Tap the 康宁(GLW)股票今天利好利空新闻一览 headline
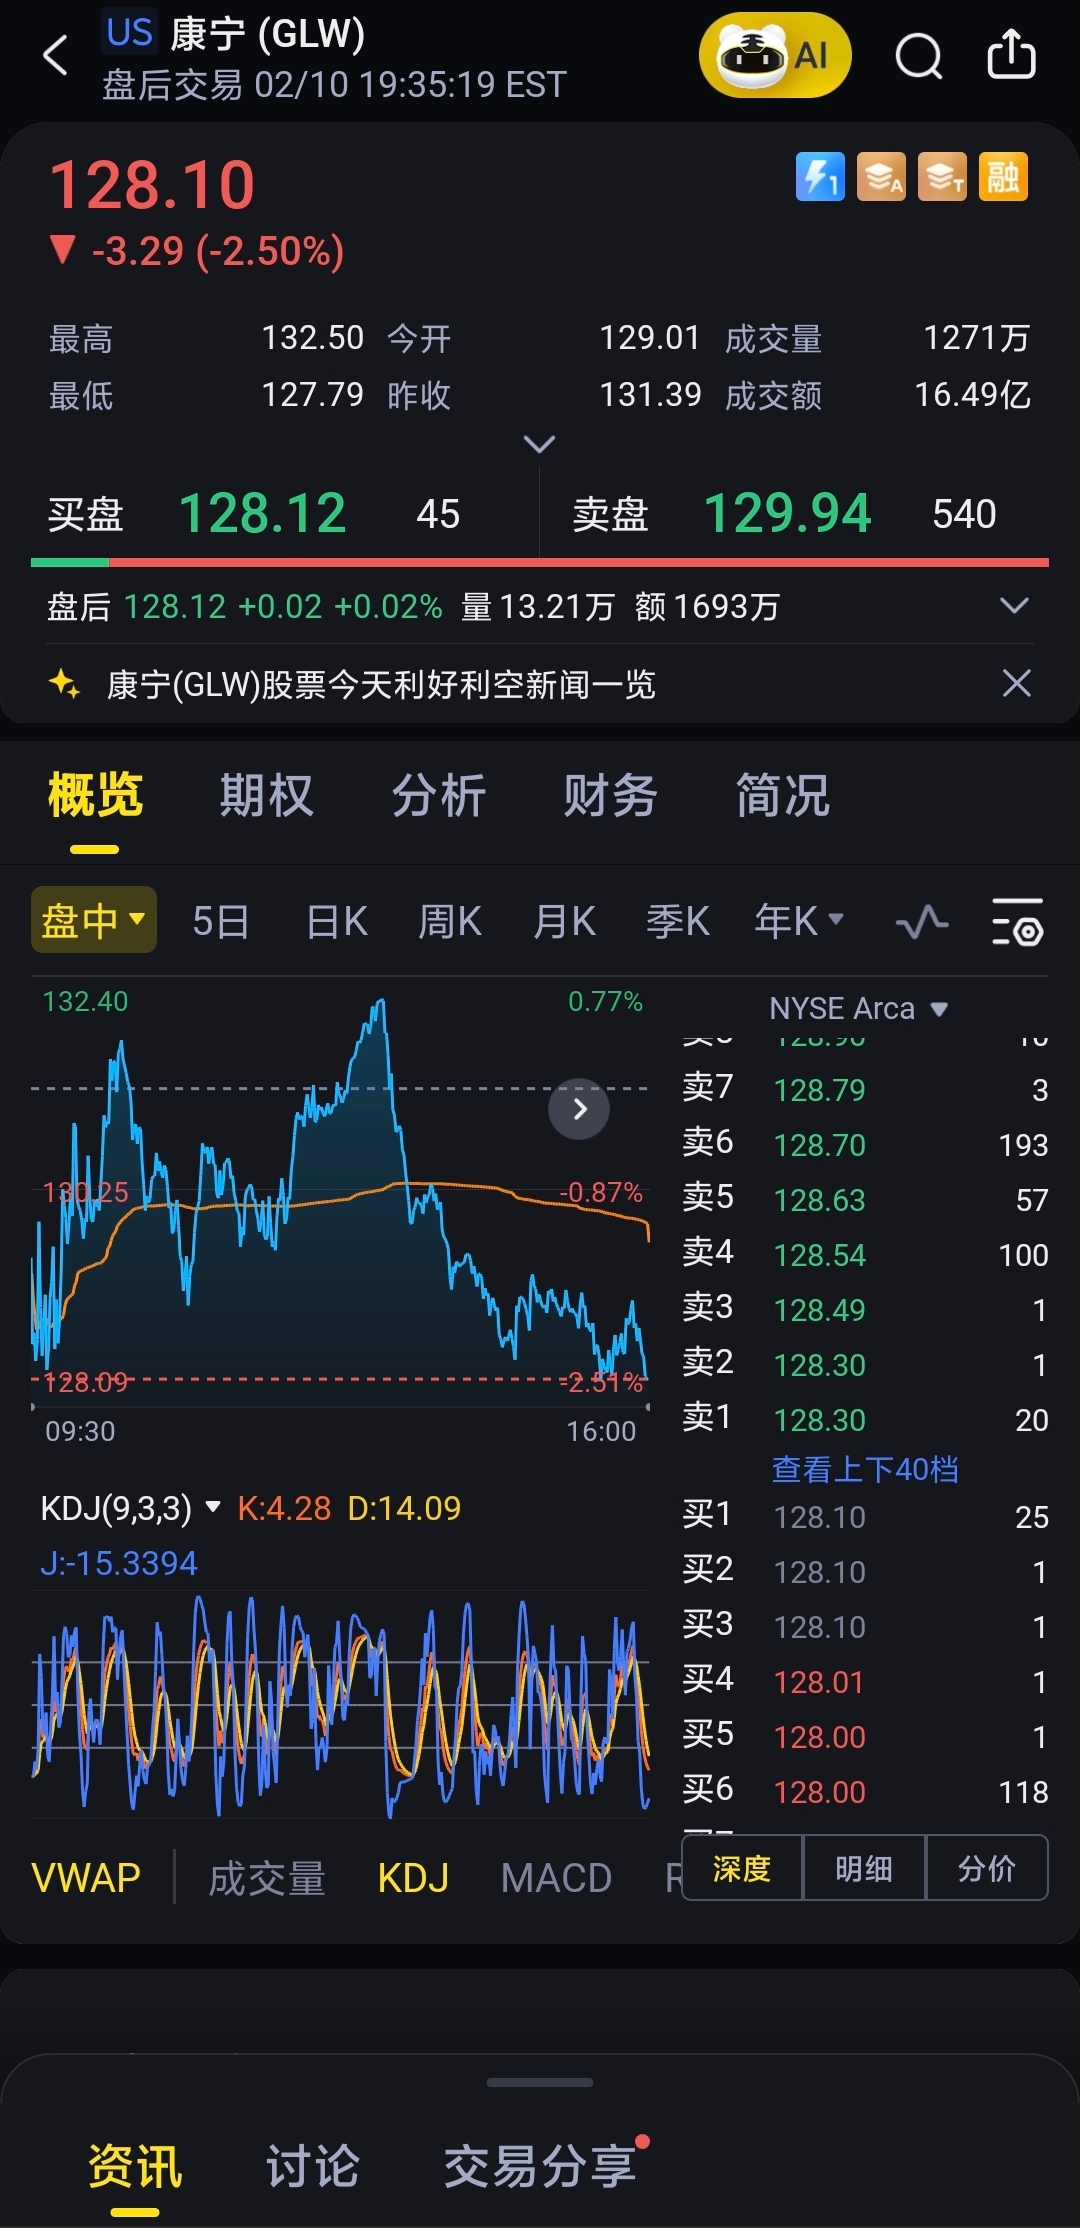The height and width of the screenshot is (2228, 1080). click(381, 684)
